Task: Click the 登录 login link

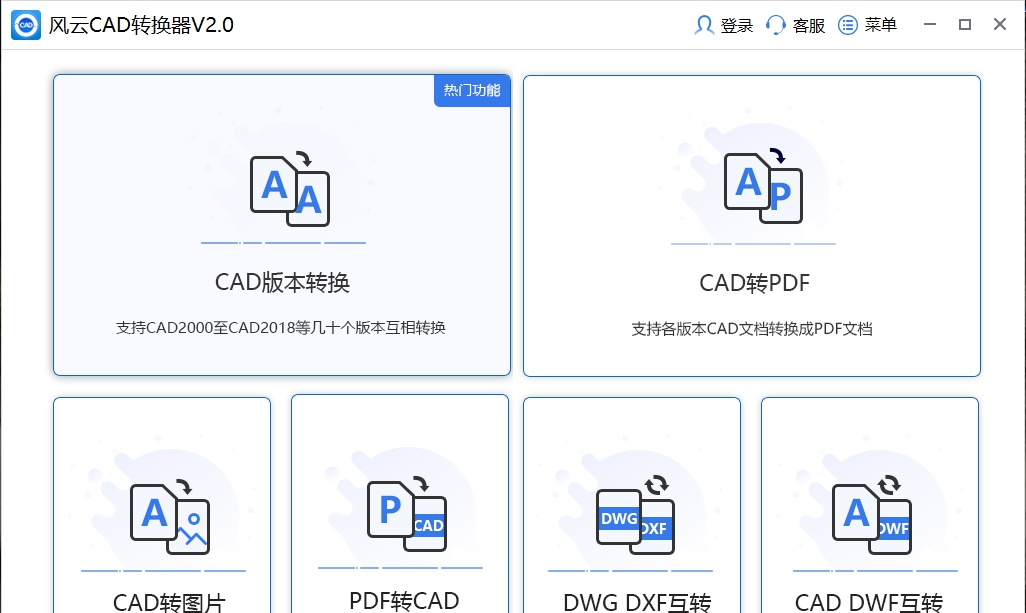Action: click(x=736, y=25)
